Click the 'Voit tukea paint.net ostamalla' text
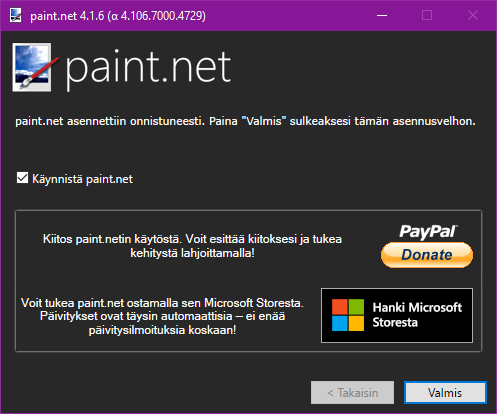This screenshot has width=497, height=414. tap(162, 316)
